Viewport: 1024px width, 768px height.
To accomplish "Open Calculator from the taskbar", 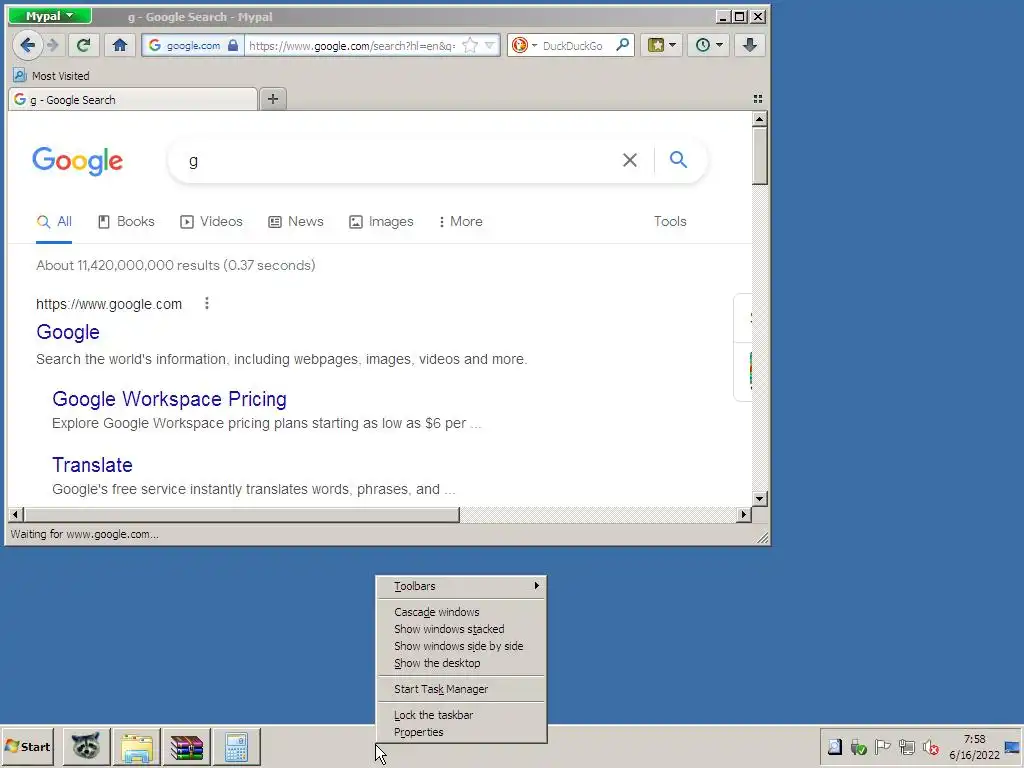I will [x=236, y=746].
